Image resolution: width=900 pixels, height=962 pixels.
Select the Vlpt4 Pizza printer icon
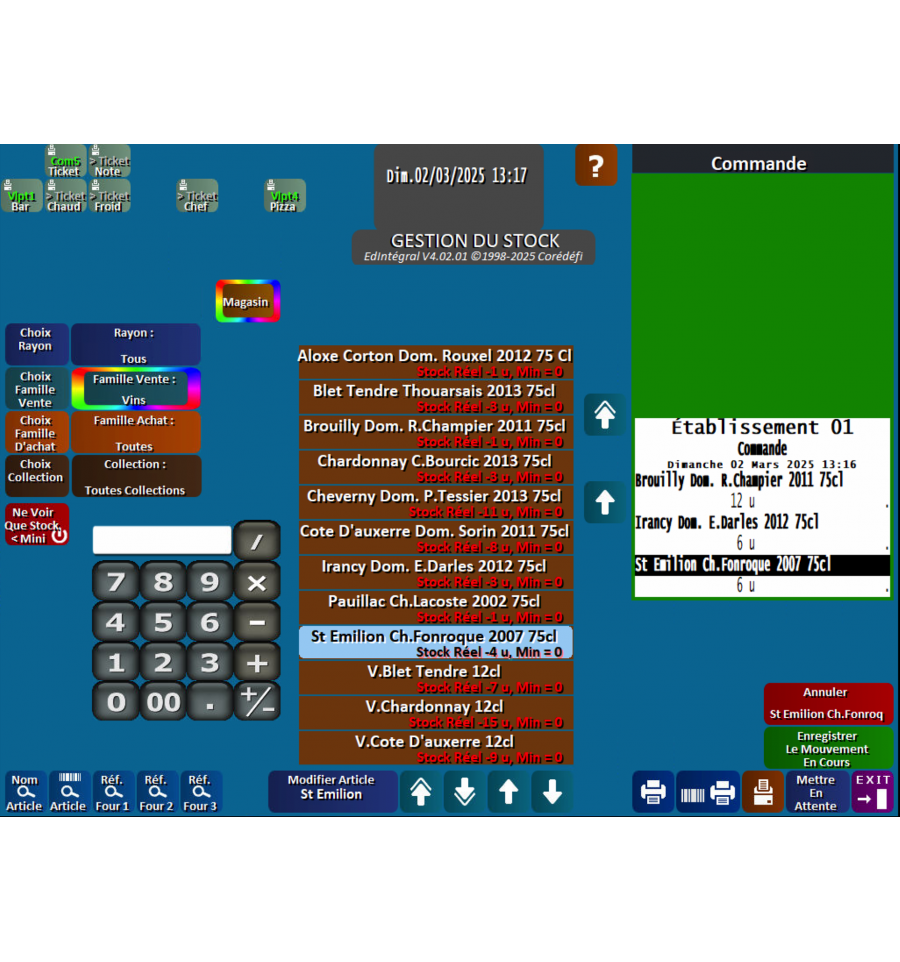click(284, 196)
